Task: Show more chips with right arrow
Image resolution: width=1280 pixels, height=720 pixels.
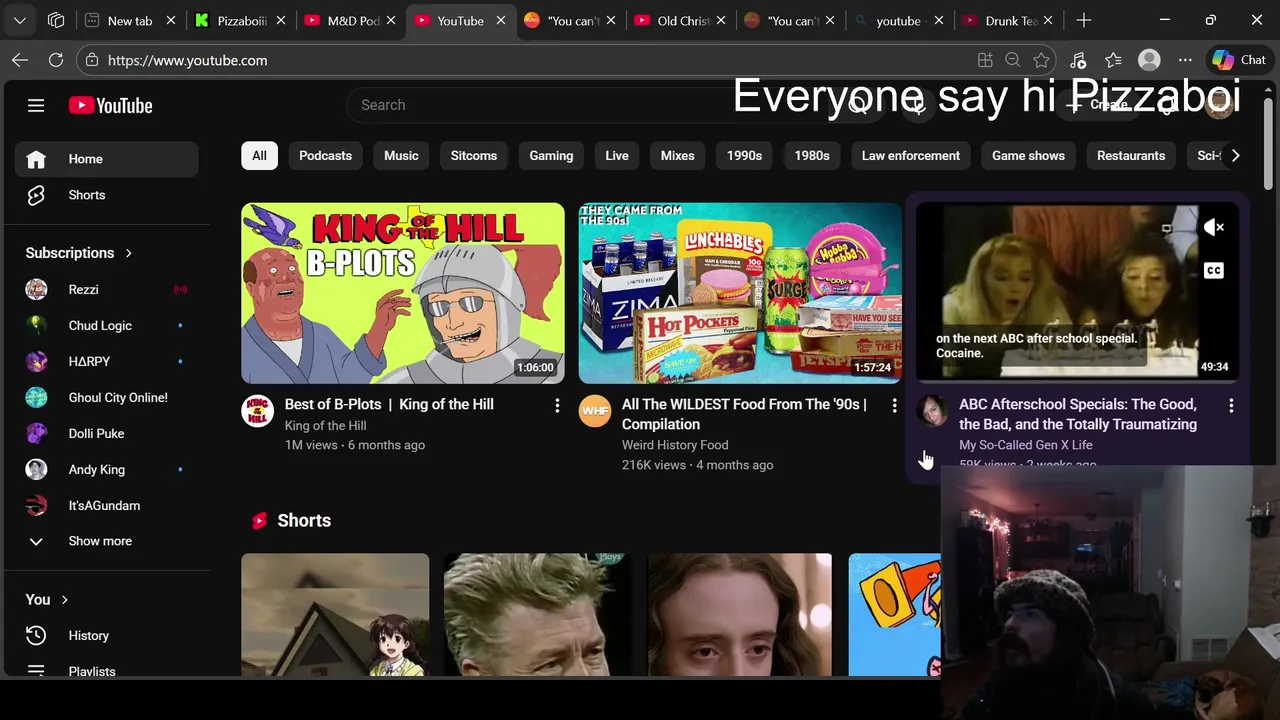Action: click(1235, 155)
